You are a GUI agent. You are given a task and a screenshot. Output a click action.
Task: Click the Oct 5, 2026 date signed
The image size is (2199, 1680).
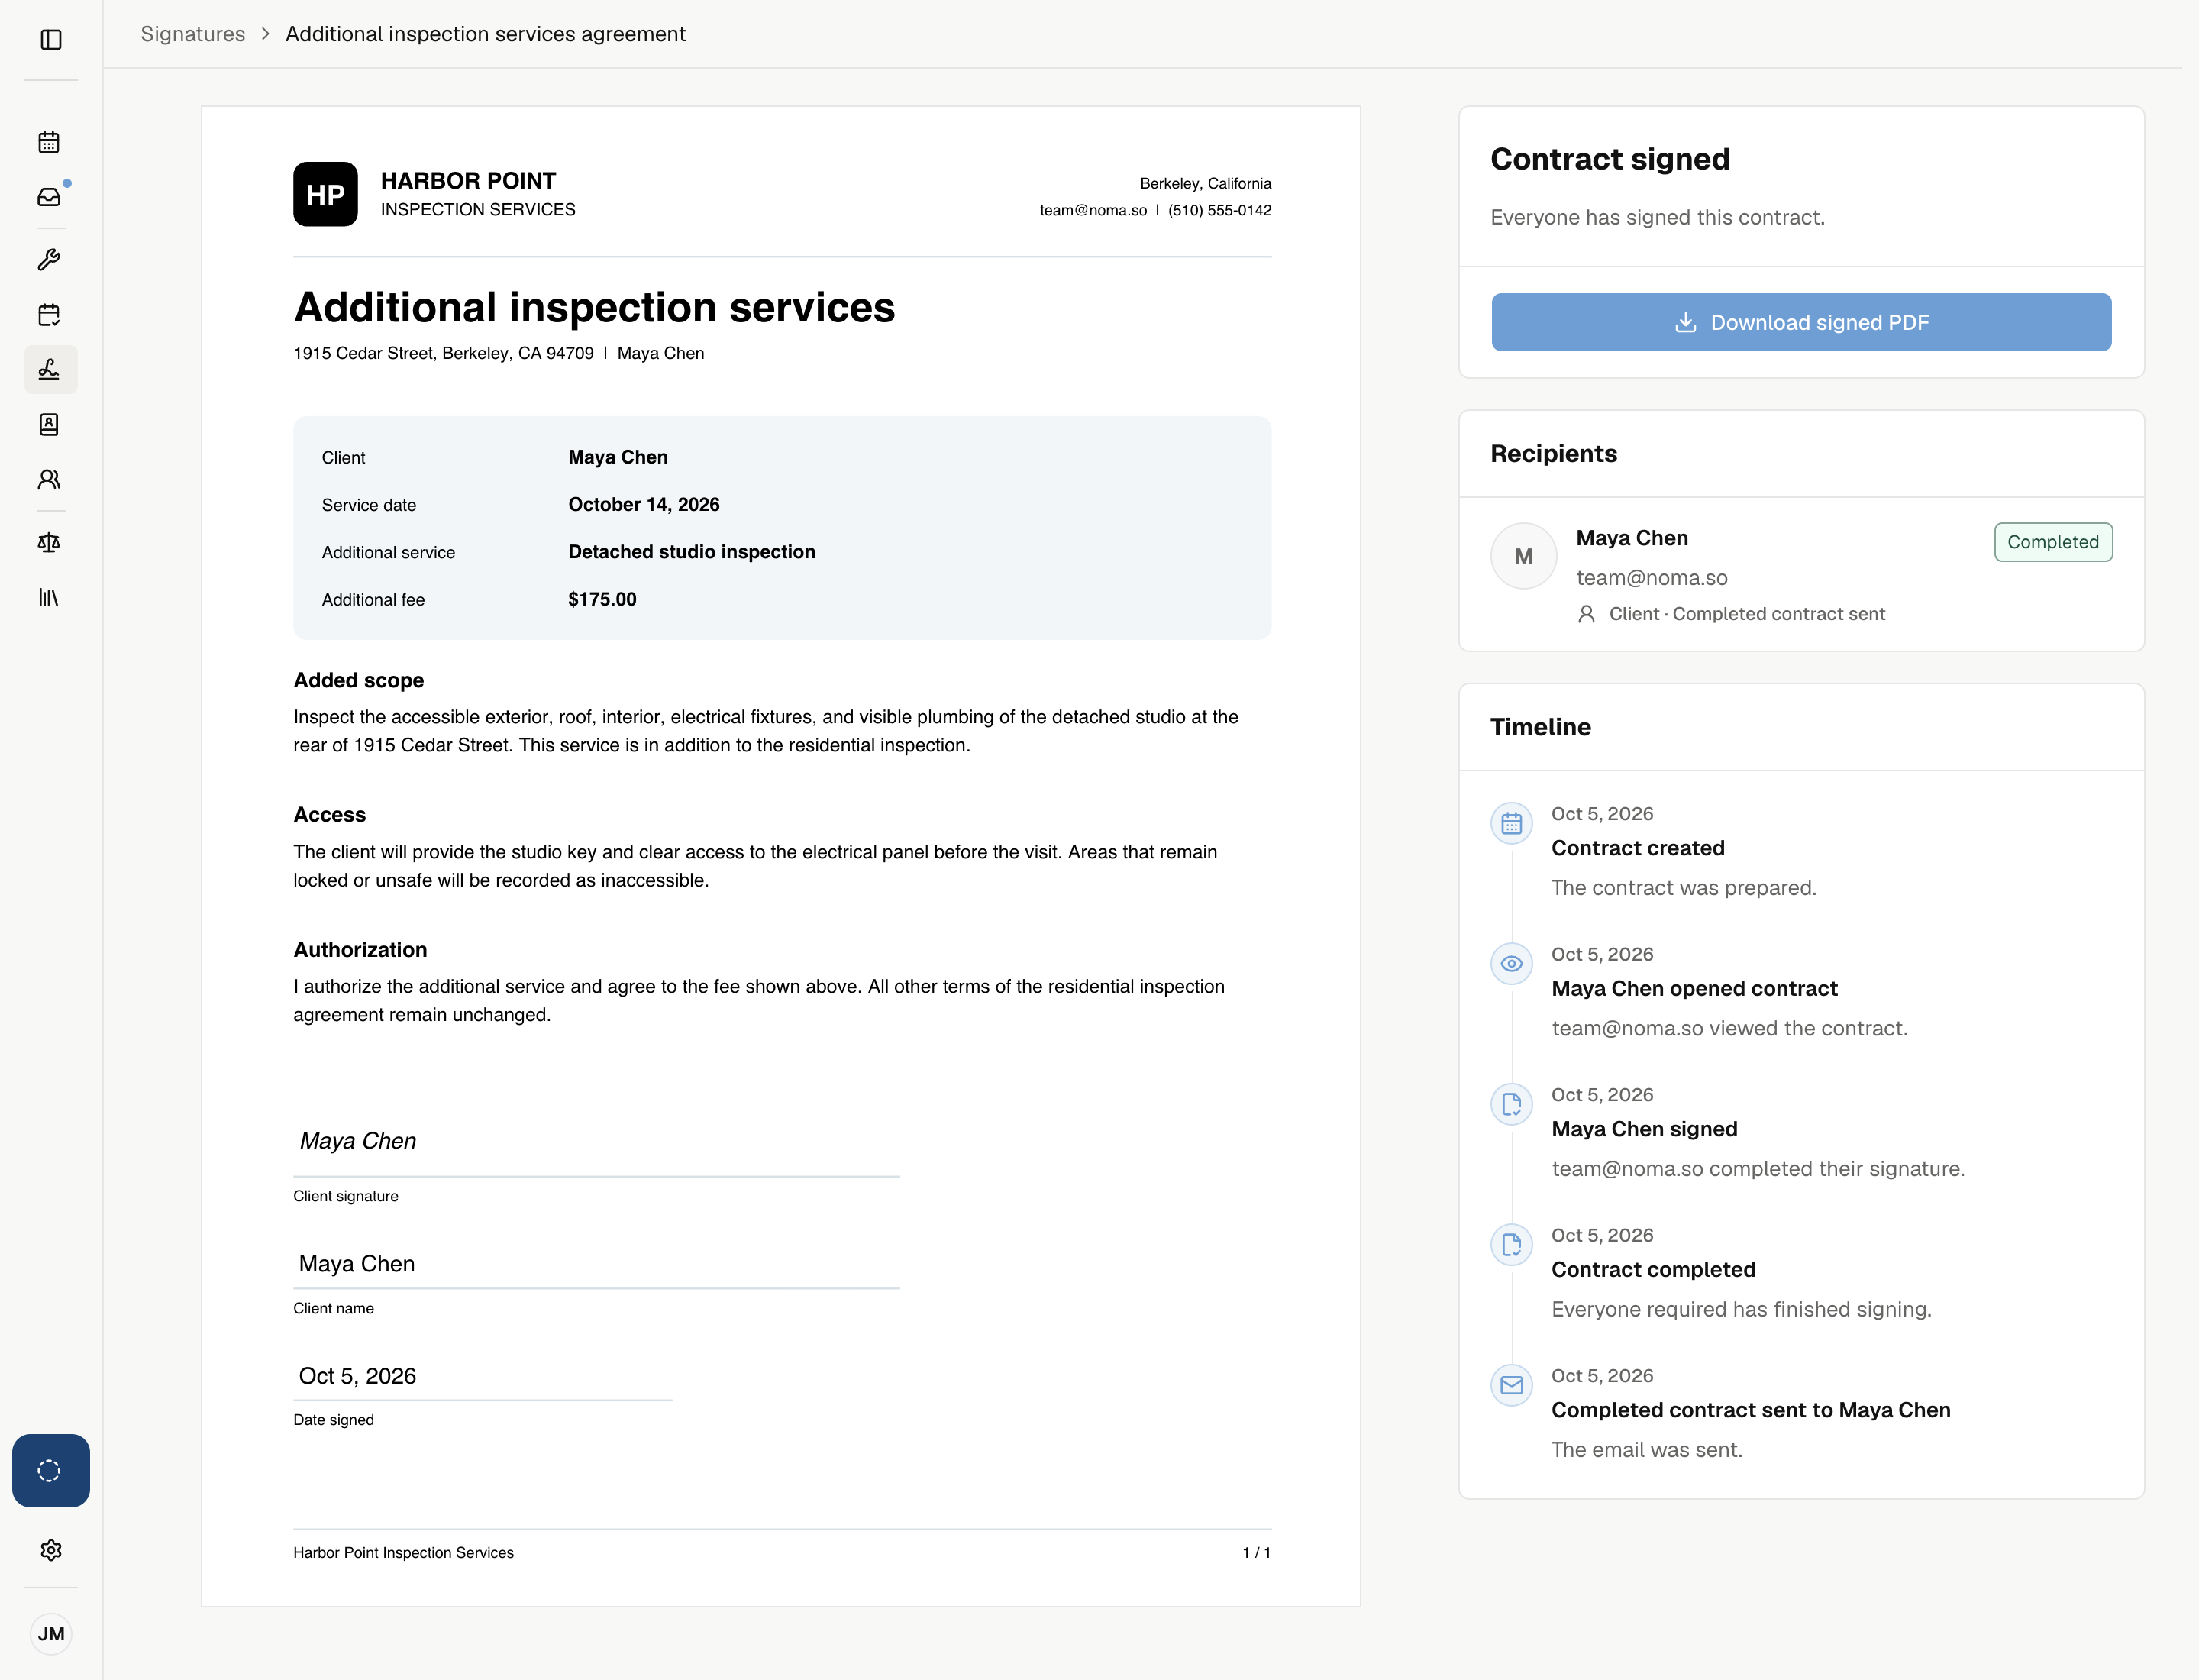point(357,1376)
